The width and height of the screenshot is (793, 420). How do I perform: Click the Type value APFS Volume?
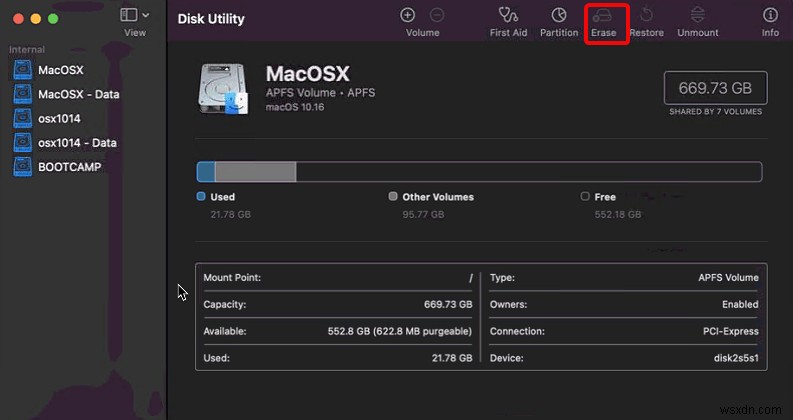tap(728, 278)
